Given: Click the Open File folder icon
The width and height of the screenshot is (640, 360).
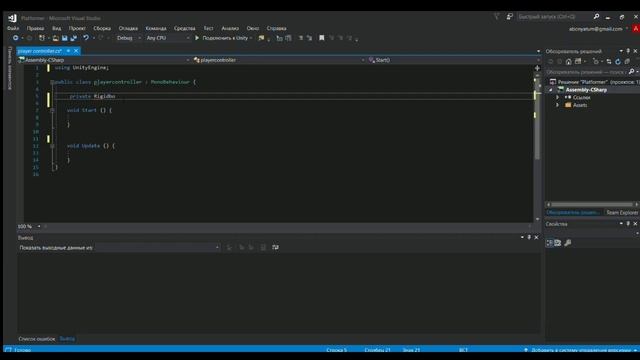Looking at the screenshot, I should coord(56,38).
